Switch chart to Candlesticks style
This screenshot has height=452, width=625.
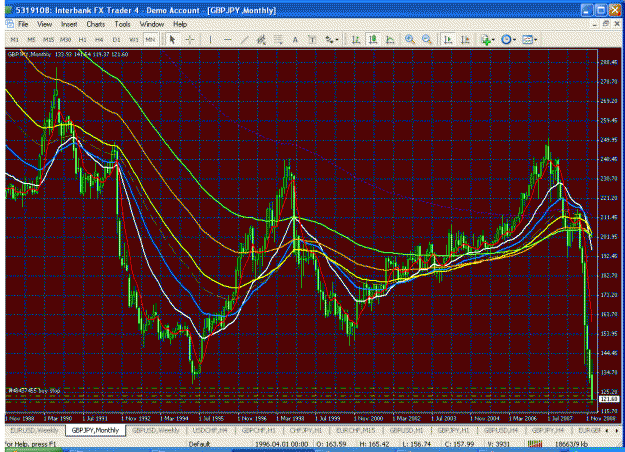373,39
